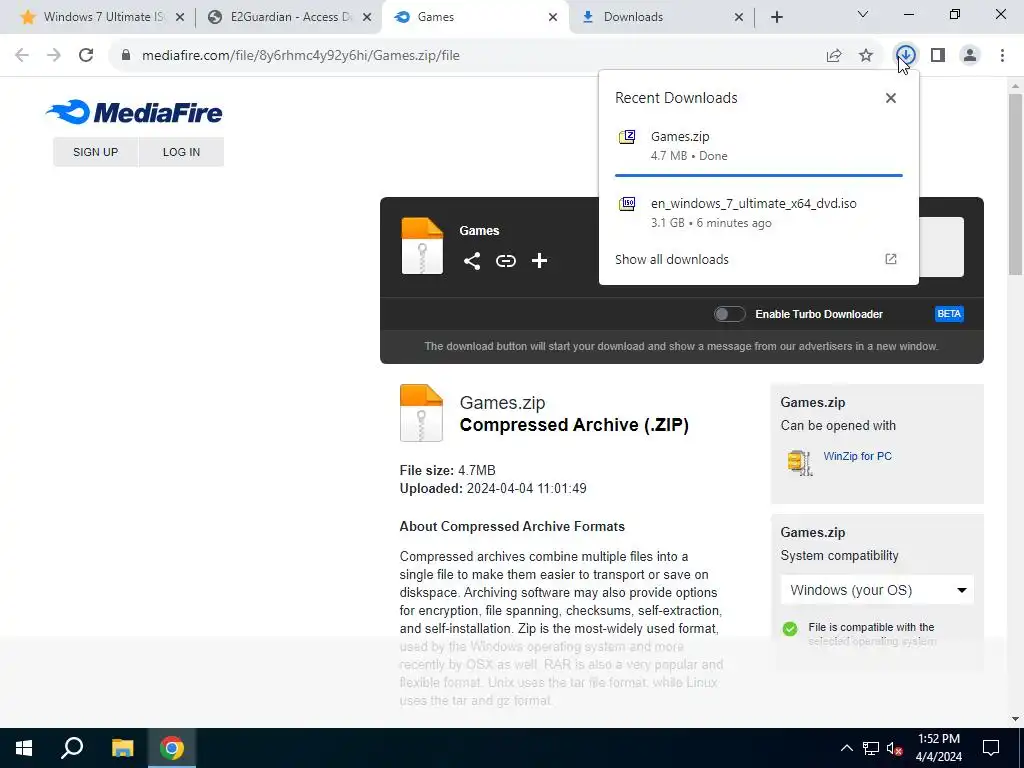Click the Compressed Archive (.ZIP) heading
Image resolution: width=1024 pixels, height=768 pixels.
[x=574, y=425]
